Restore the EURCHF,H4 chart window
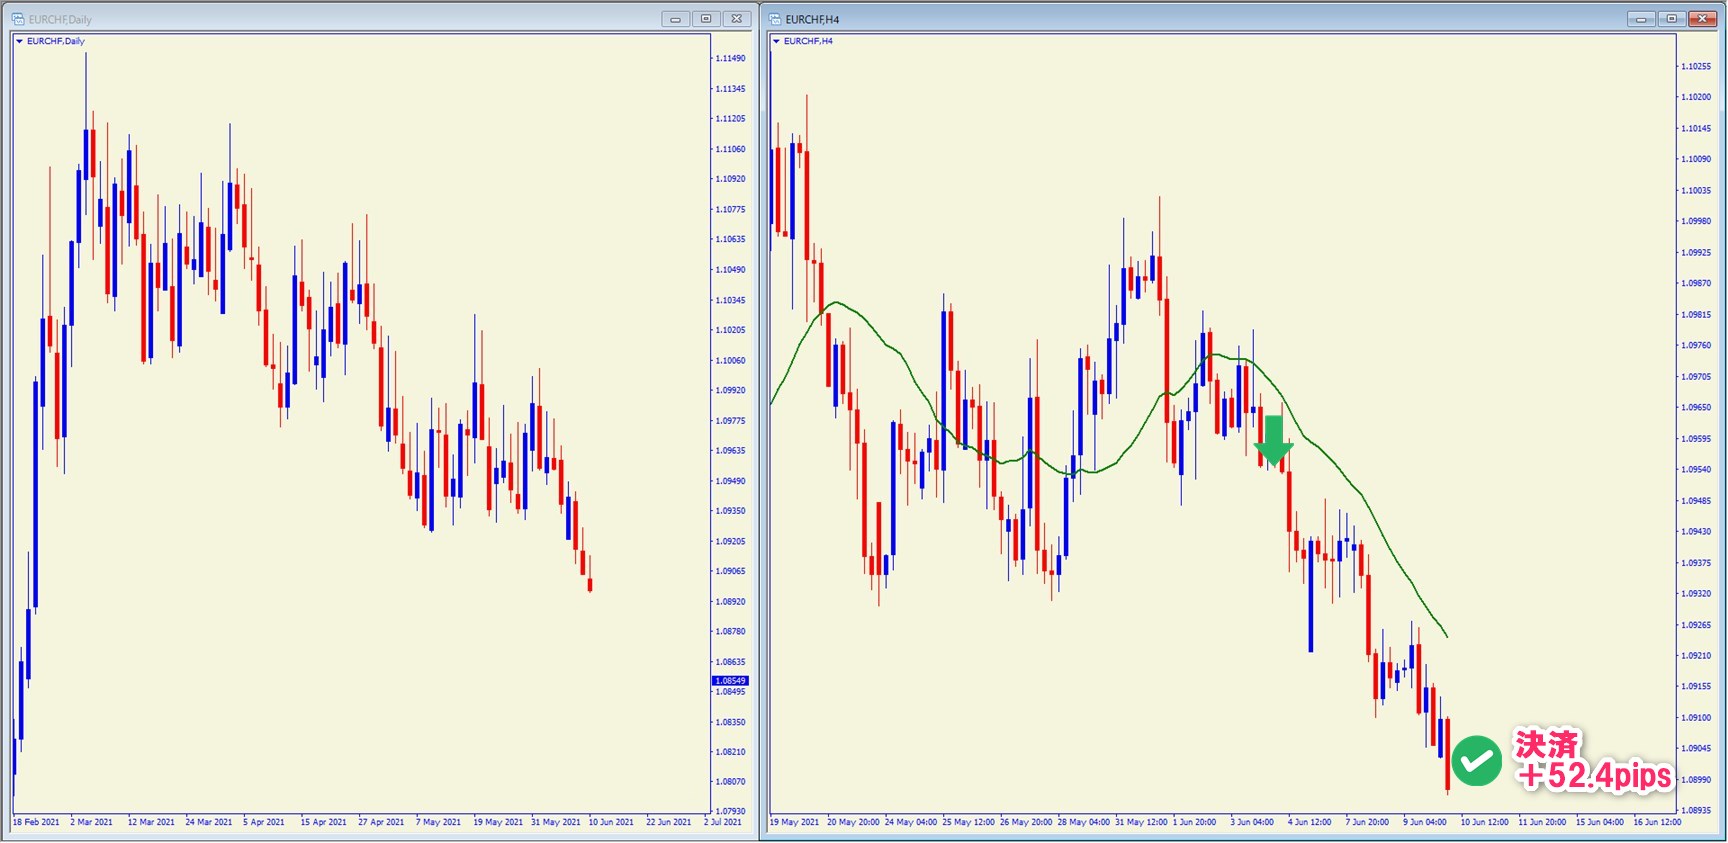 point(1671,19)
